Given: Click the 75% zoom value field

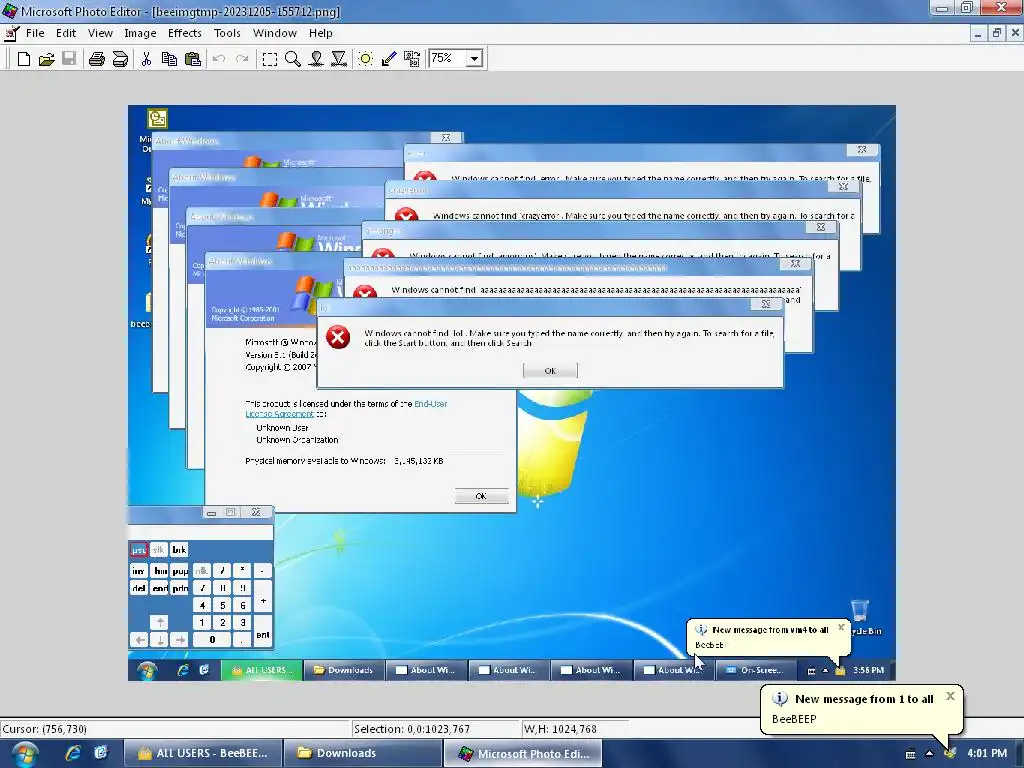Looking at the screenshot, I should coord(448,59).
